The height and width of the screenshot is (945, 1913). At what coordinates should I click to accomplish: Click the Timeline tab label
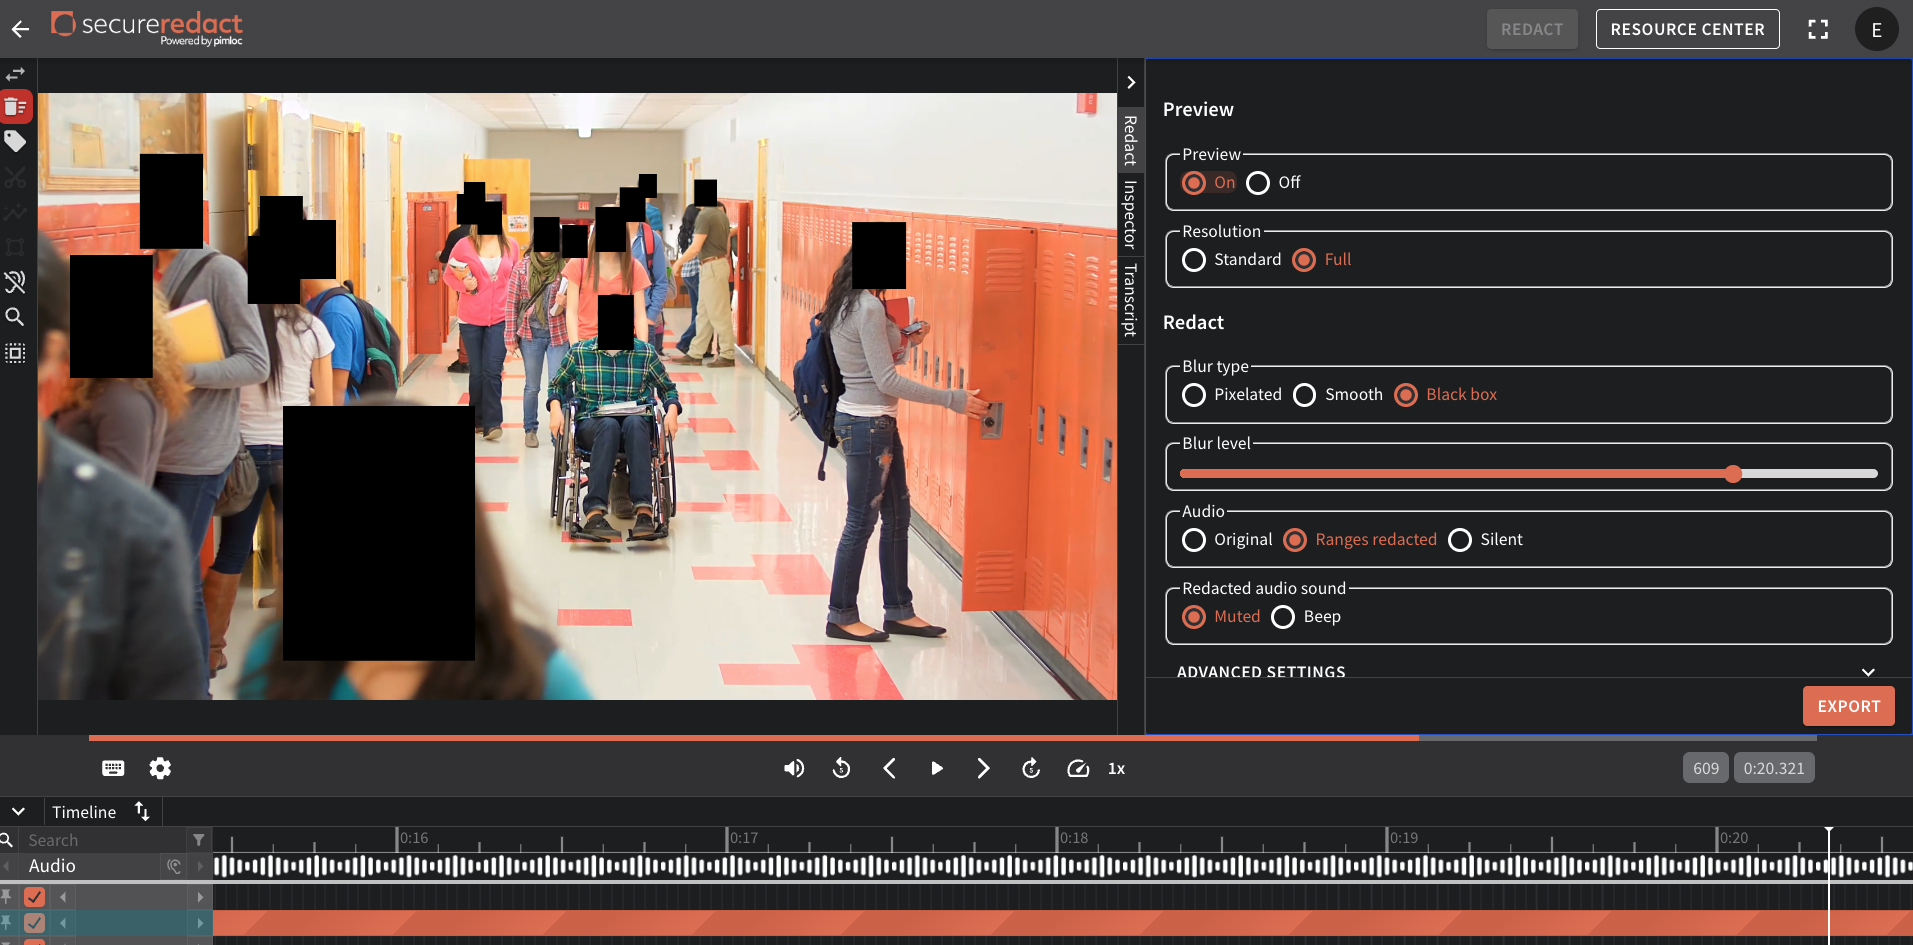(x=84, y=812)
